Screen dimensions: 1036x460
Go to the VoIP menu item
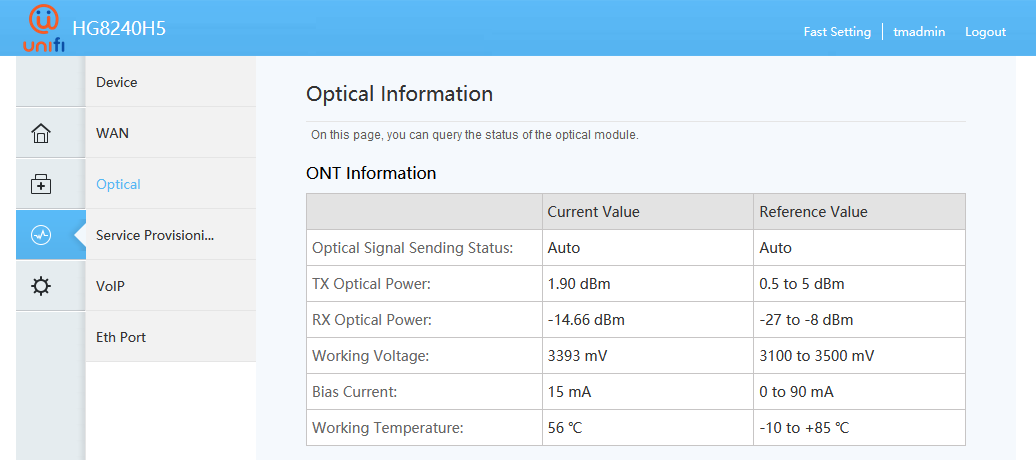point(110,286)
